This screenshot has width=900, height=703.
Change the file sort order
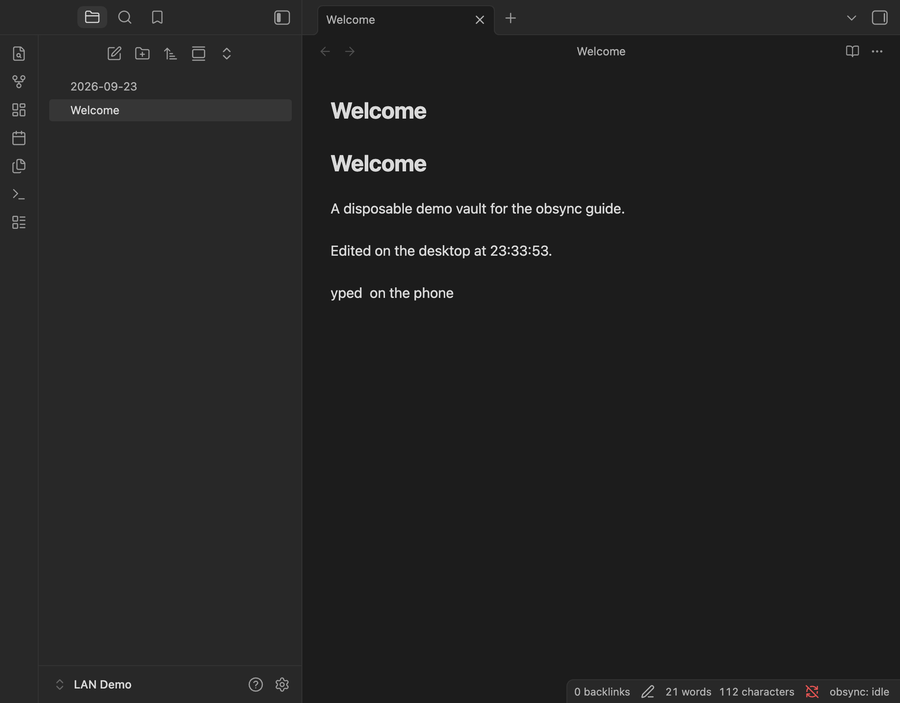click(x=170, y=53)
